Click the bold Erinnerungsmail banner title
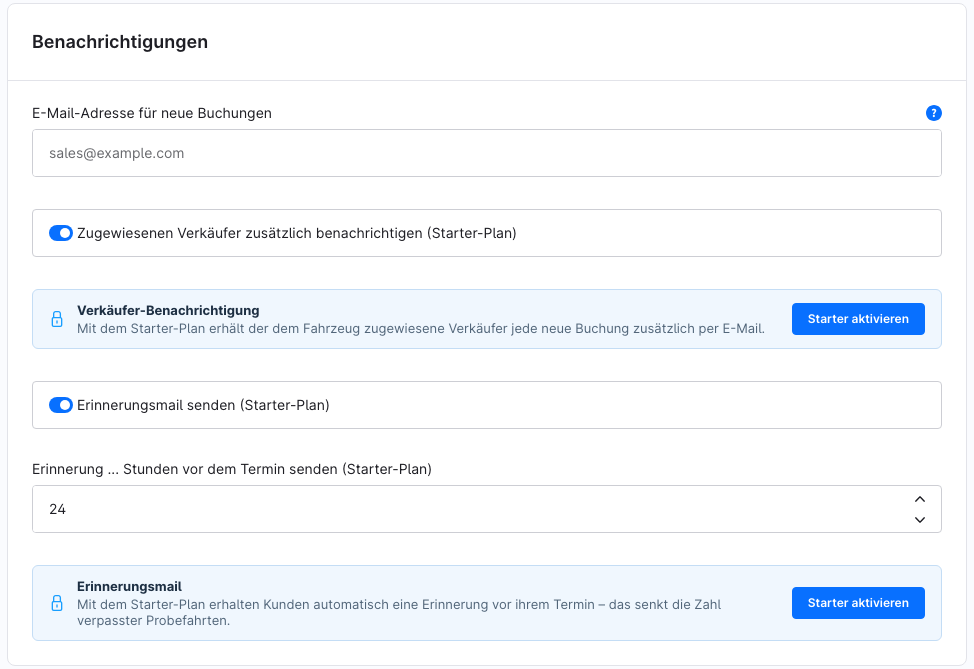The image size is (974, 669). point(129,586)
